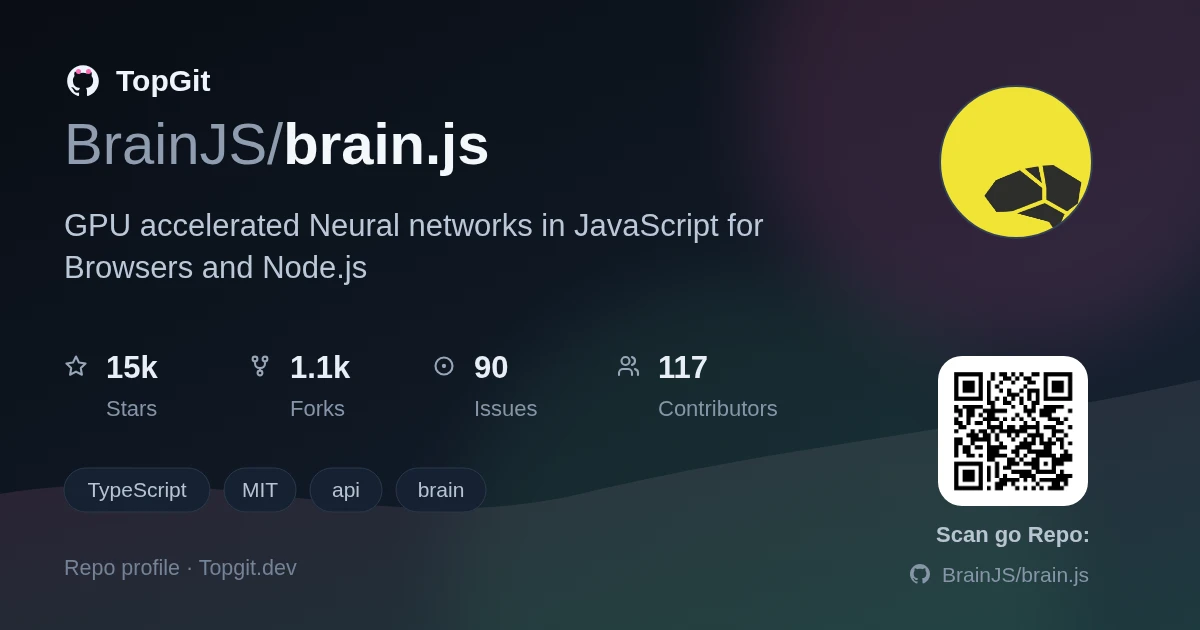
Task: Select the brain topic tag
Action: point(441,490)
